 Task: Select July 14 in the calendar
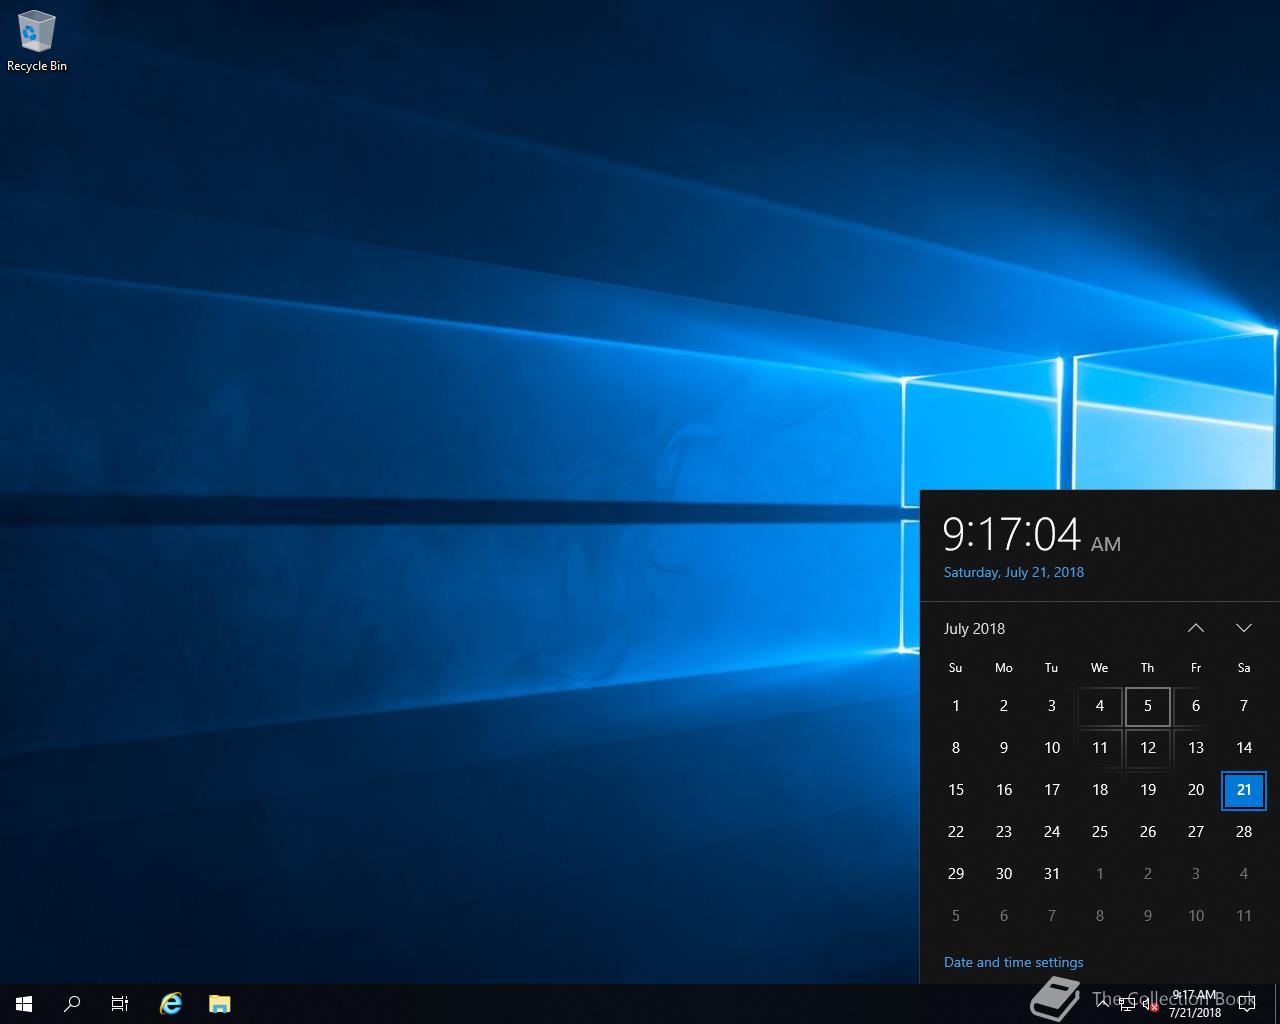tap(1244, 748)
